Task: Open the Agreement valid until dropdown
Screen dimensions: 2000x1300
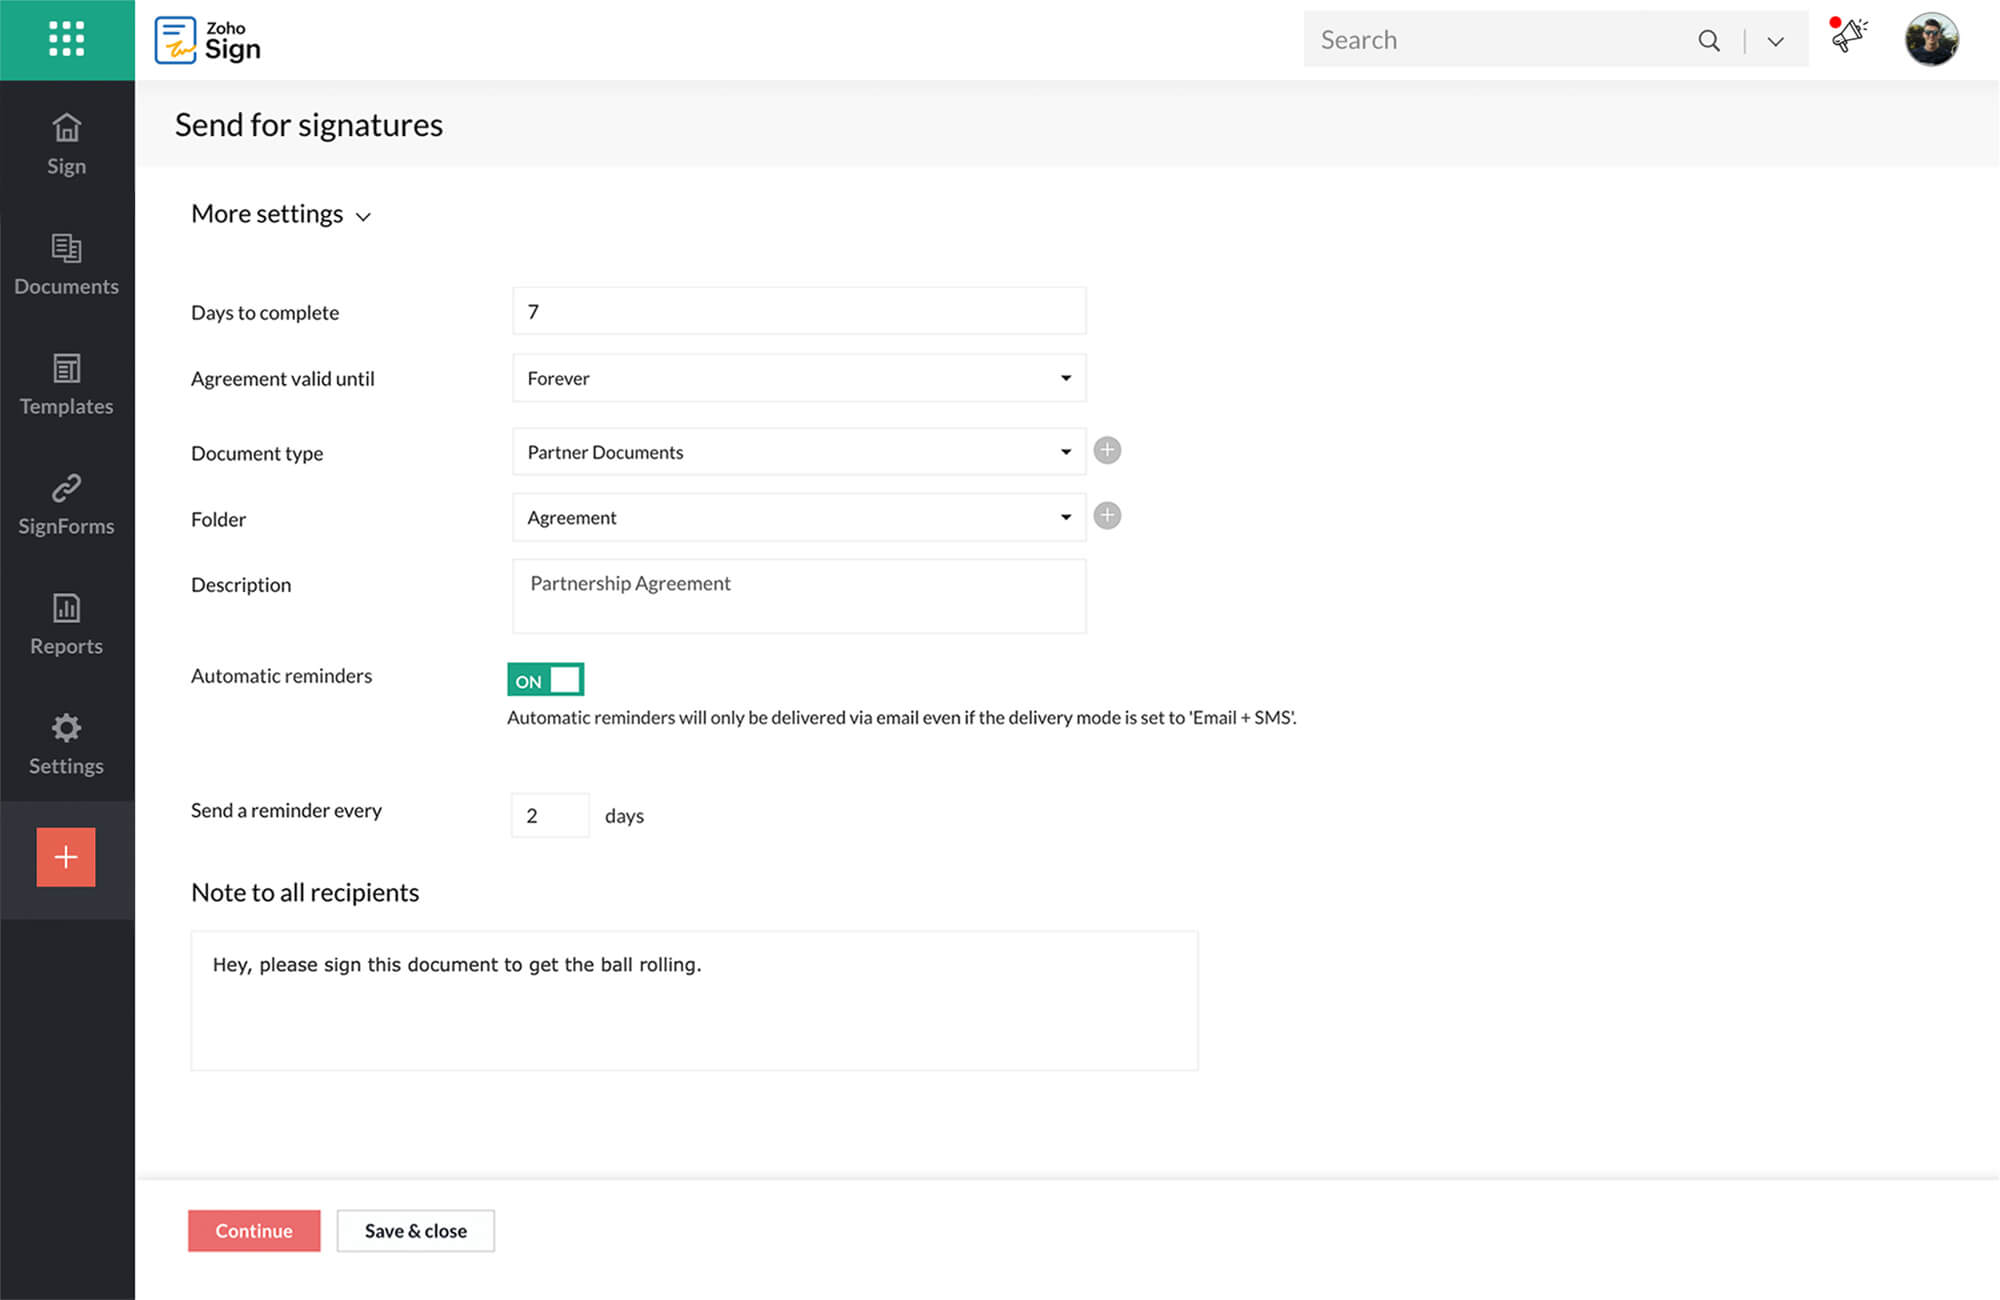Action: pos(798,378)
